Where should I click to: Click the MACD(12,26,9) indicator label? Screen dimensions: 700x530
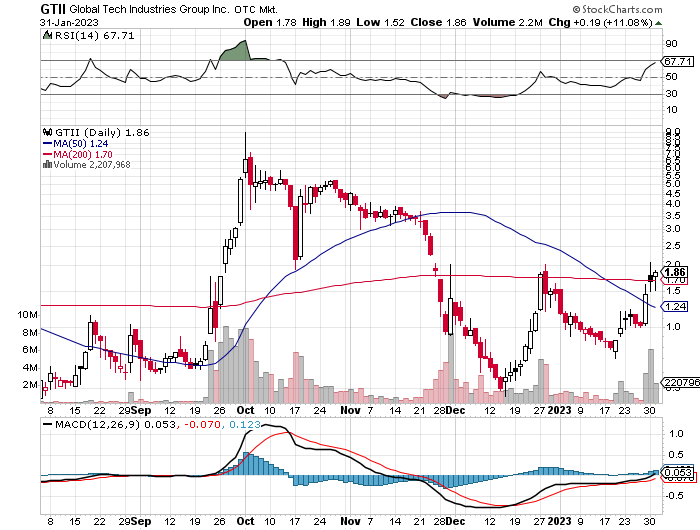[97, 425]
